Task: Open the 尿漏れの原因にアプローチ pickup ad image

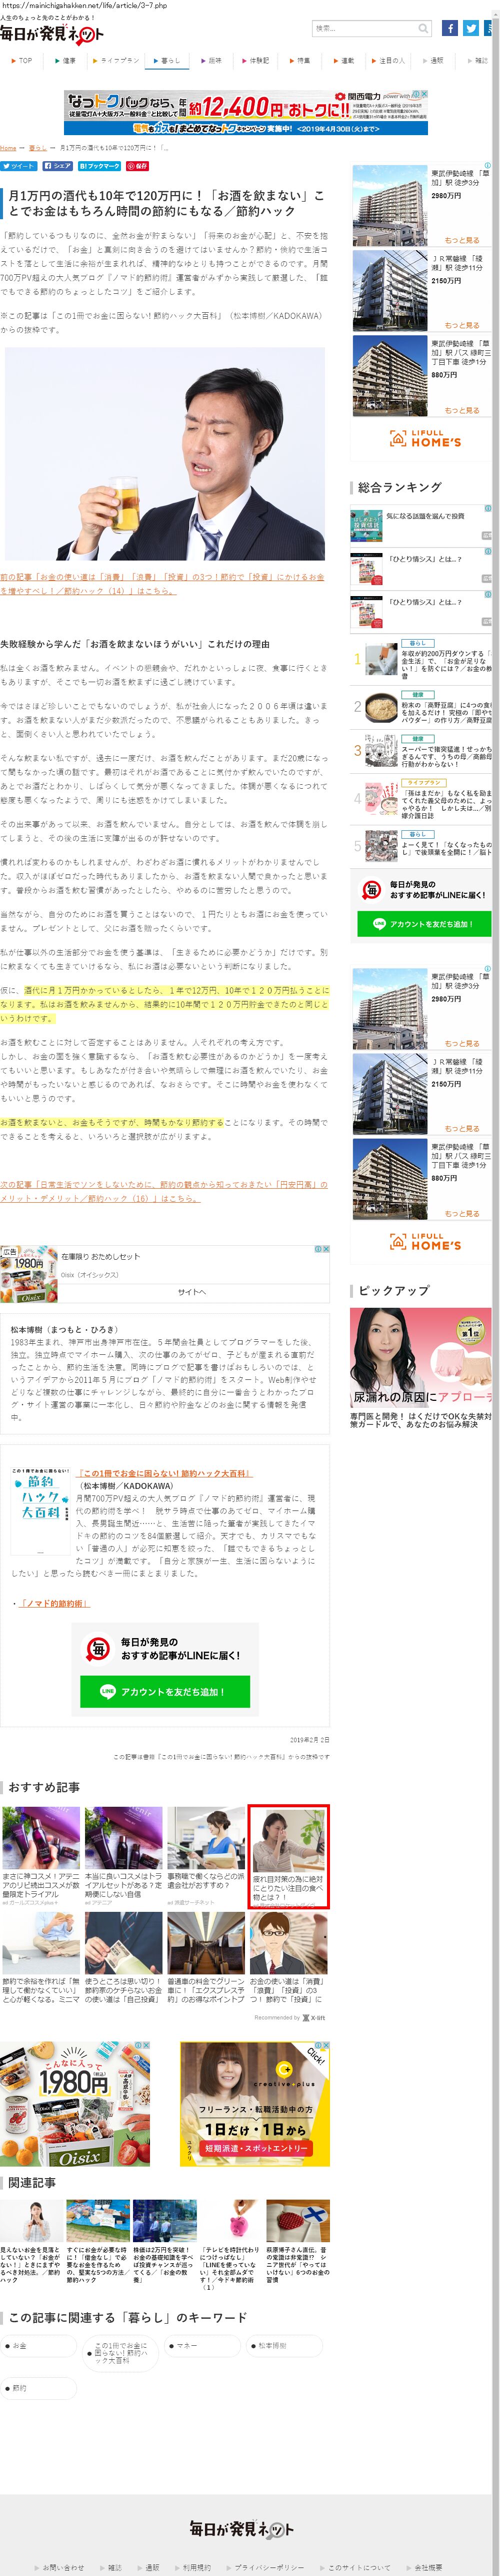Action: [x=421, y=1358]
